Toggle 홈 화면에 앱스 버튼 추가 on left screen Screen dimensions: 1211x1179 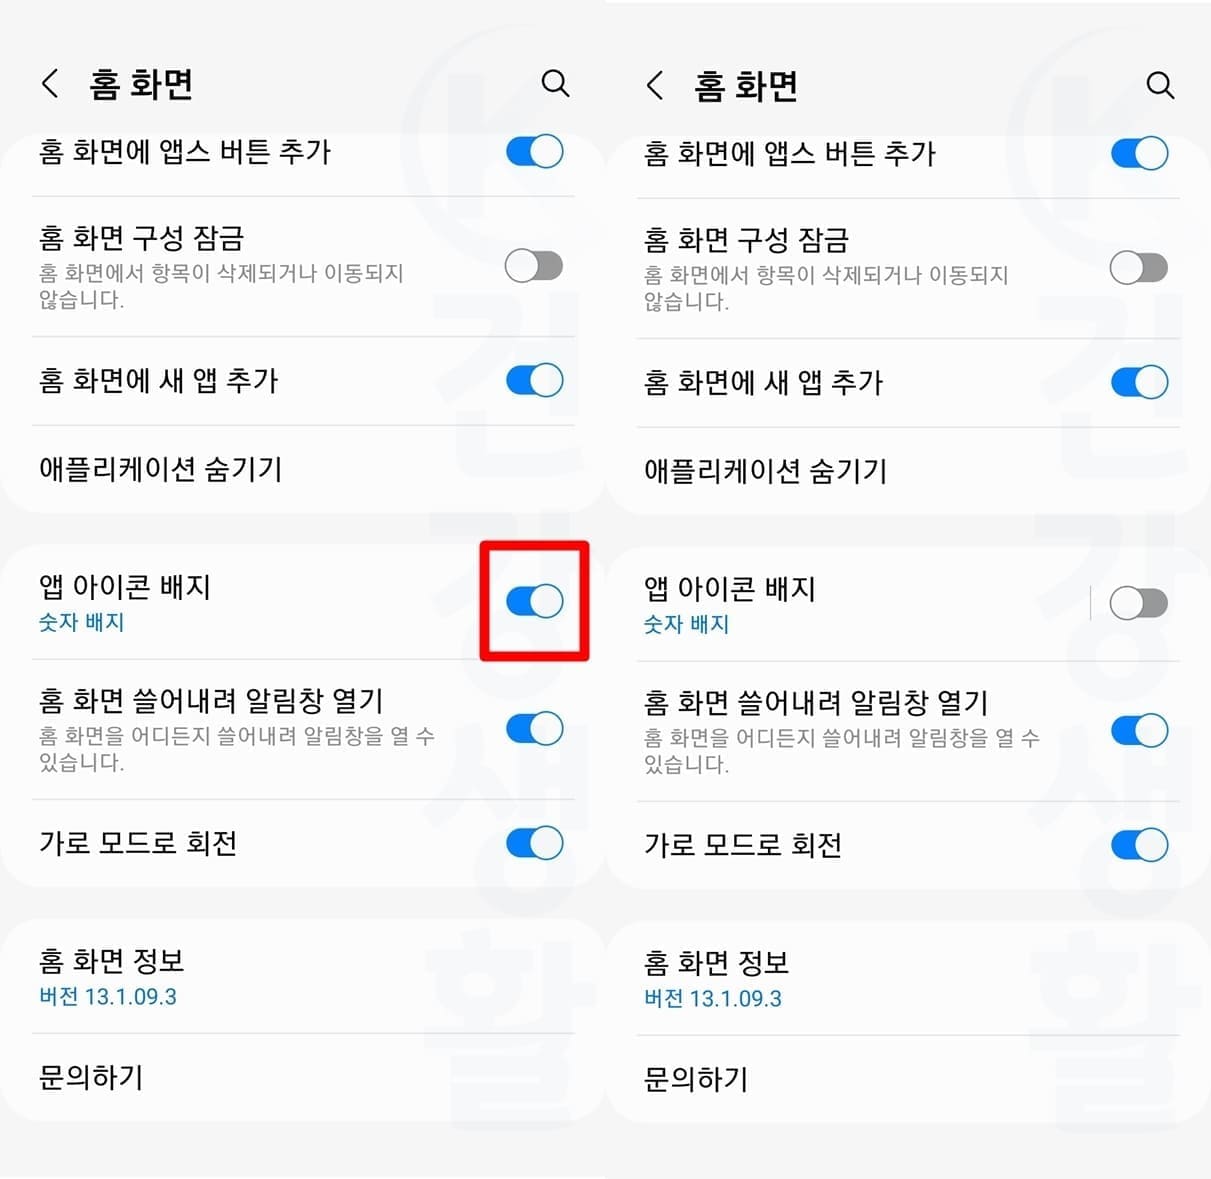click(534, 151)
